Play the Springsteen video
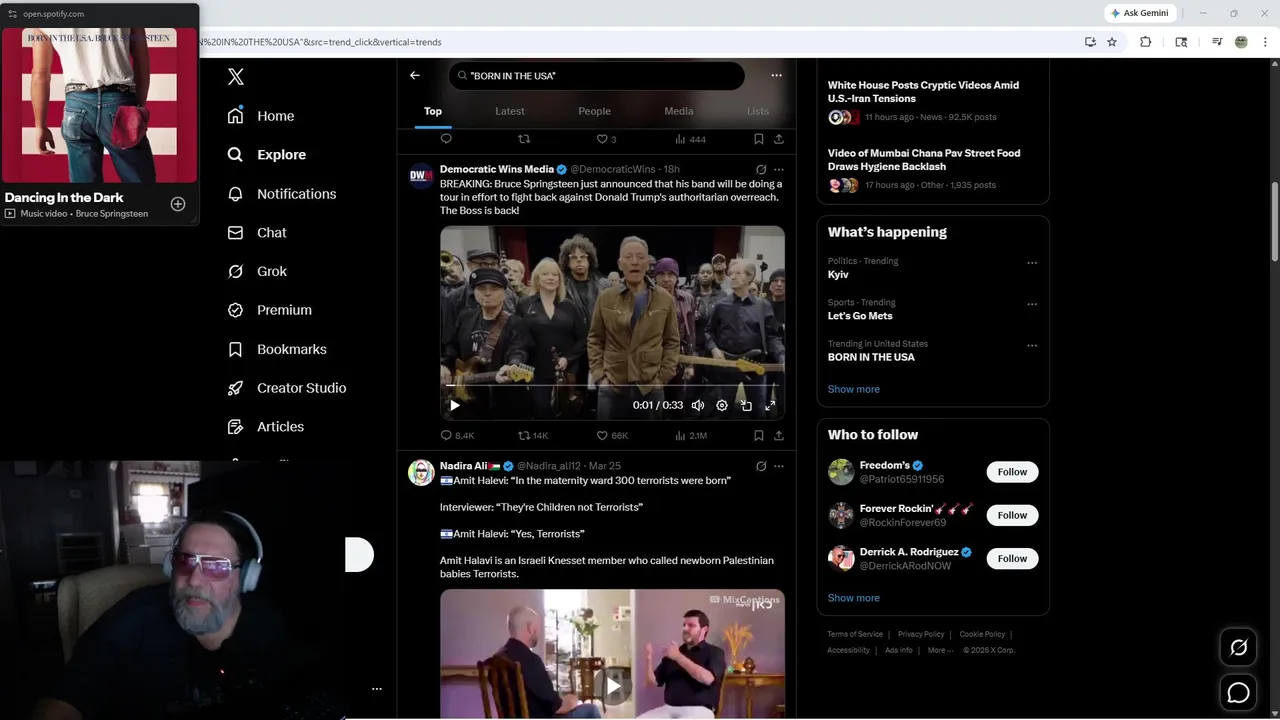The height and width of the screenshot is (720, 1280). (x=455, y=405)
